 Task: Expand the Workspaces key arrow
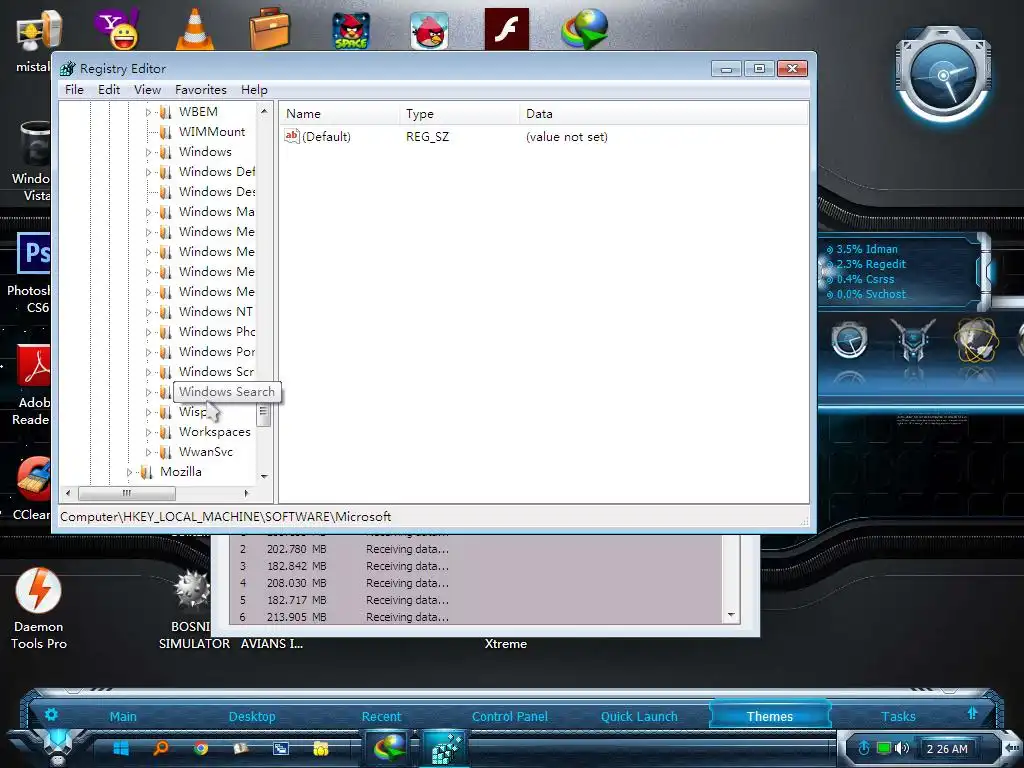click(148, 432)
